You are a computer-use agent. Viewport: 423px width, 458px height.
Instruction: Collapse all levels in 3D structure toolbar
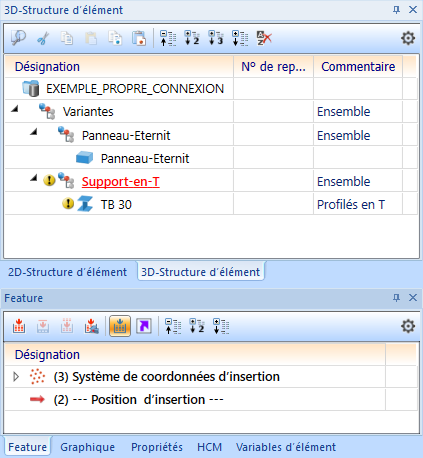click(168, 38)
